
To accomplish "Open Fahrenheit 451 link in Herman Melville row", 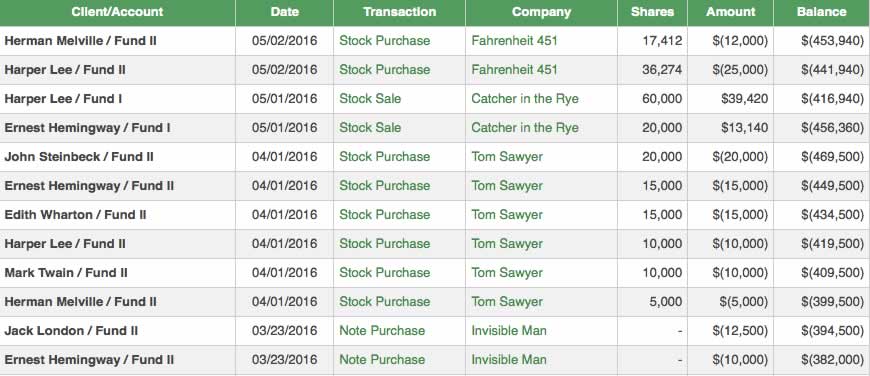I will click(x=514, y=40).
